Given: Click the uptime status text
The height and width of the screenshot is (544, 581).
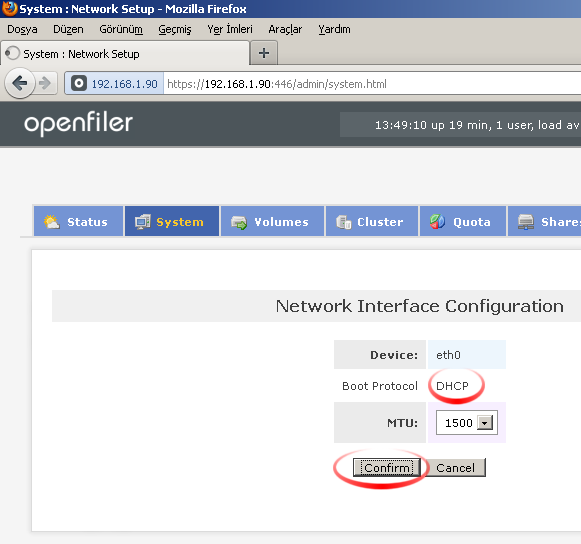Looking at the screenshot, I should [477, 125].
